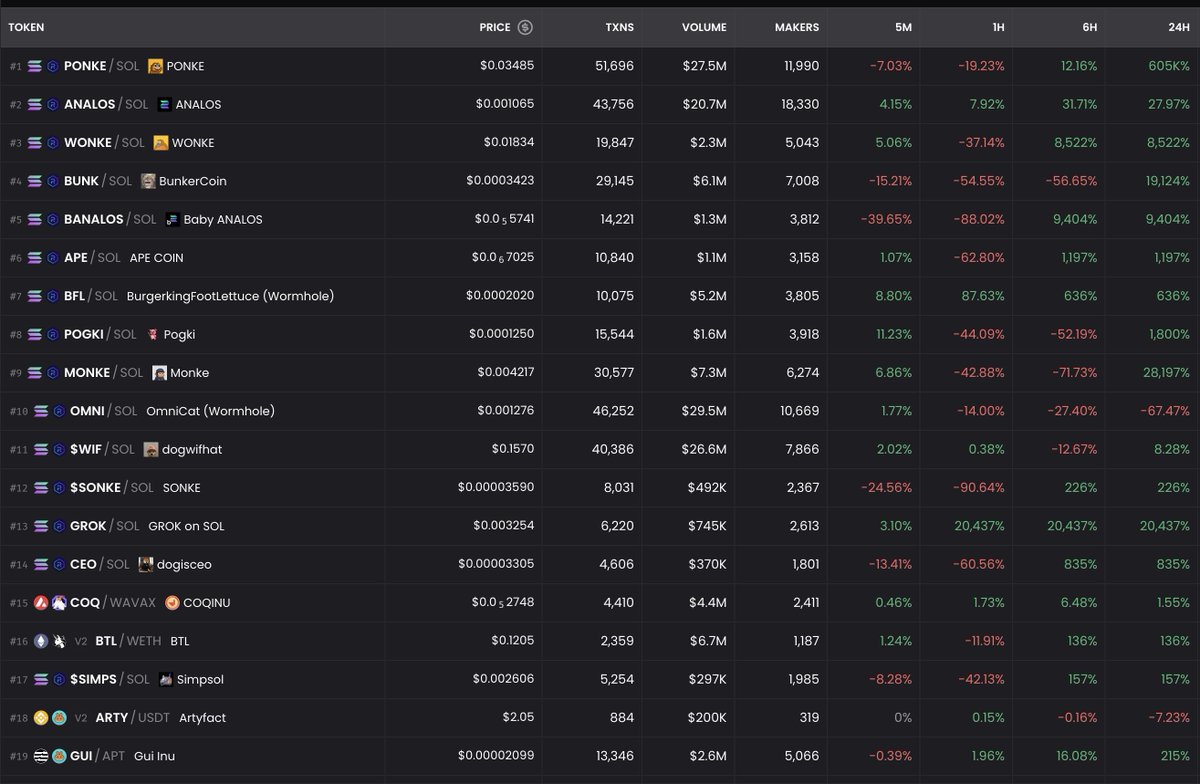The image size is (1200, 784).
Task: Click the Simpsol token logo icon
Action: pos(166,679)
